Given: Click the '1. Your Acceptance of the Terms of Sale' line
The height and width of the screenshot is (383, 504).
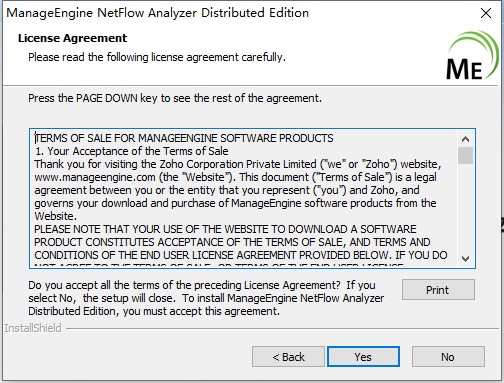Looking at the screenshot, I should [132, 151].
